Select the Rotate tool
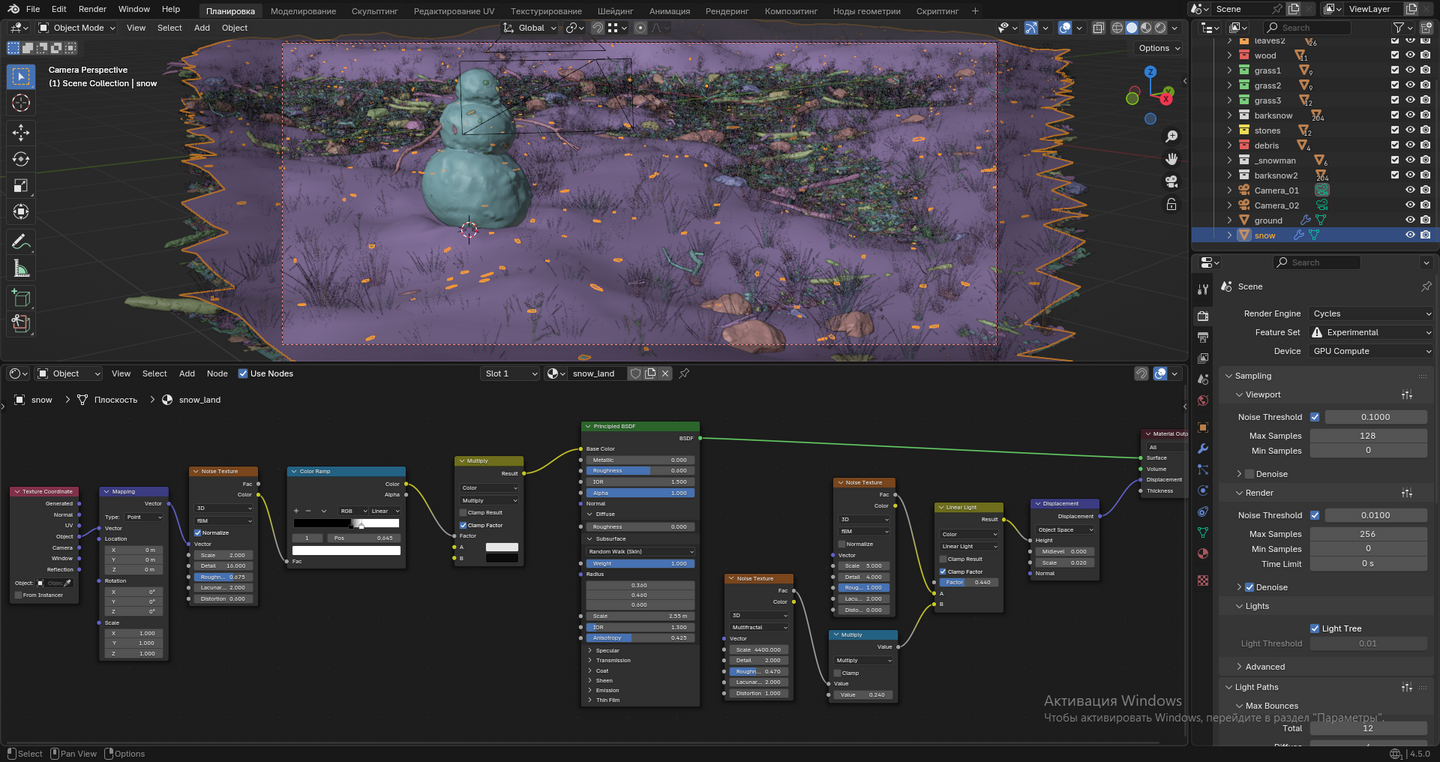The height and width of the screenshot is (762, 1440). click(x=21, y=159)
